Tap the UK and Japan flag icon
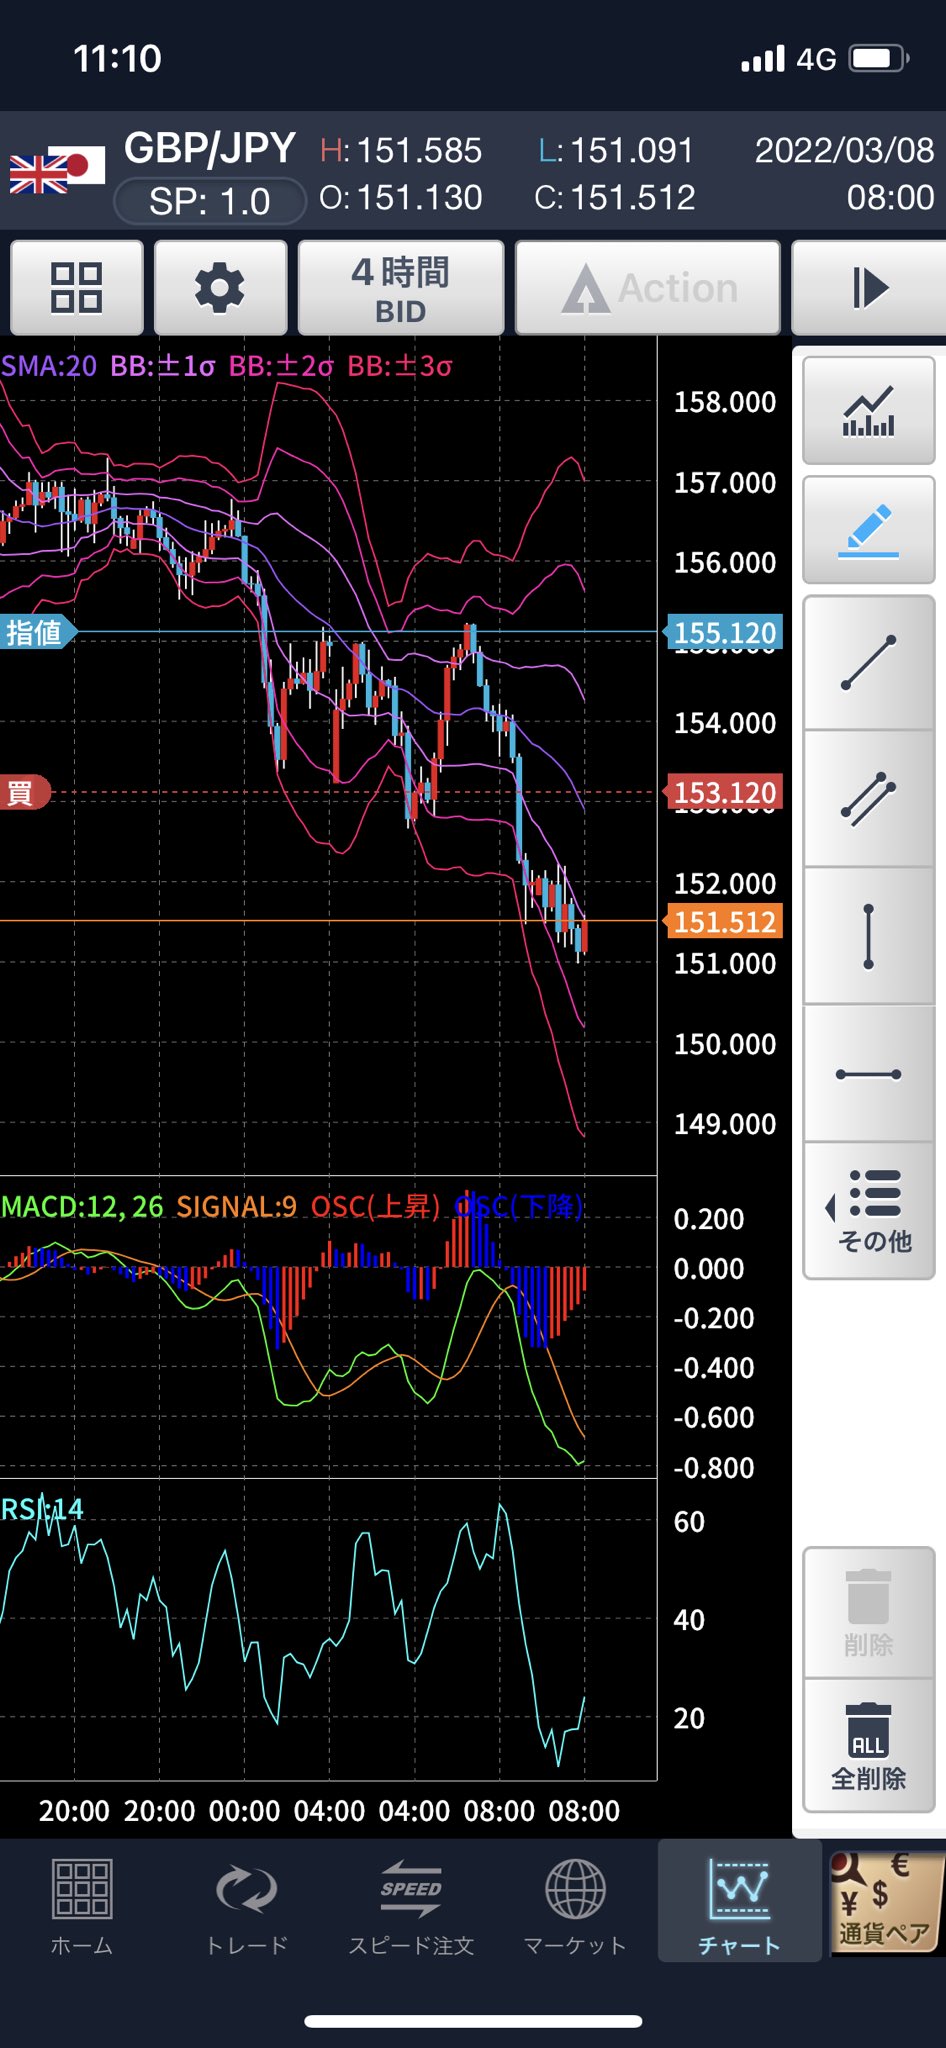946x2048 pixels. tap(57, 169)
